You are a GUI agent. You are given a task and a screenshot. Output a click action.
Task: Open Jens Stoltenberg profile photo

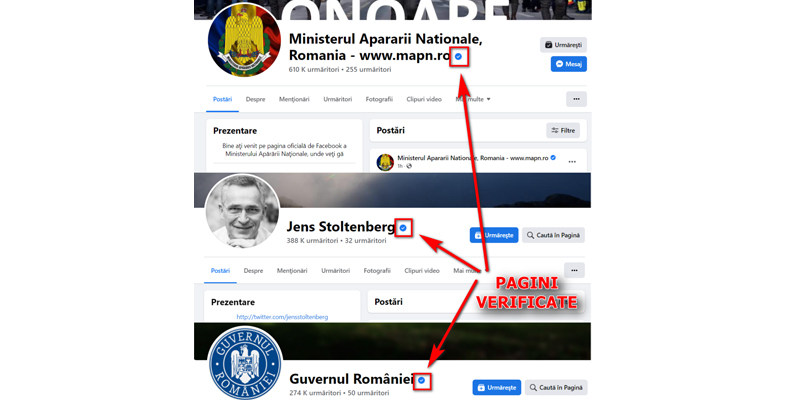point(242,211)
